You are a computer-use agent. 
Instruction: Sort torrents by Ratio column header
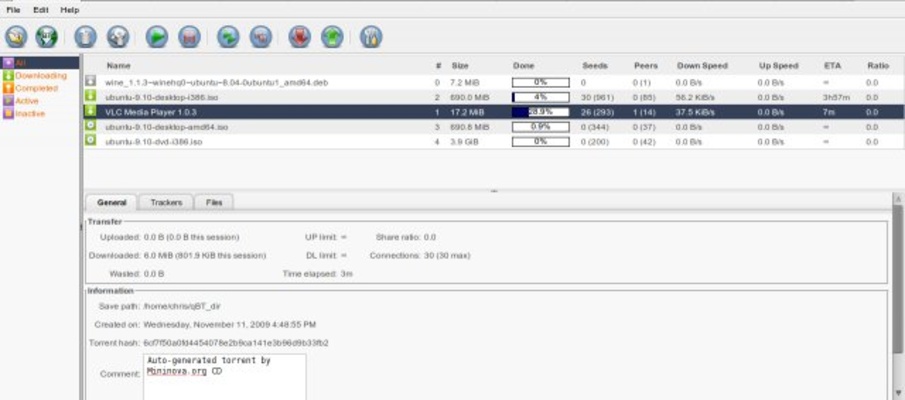tap(877, 66)
